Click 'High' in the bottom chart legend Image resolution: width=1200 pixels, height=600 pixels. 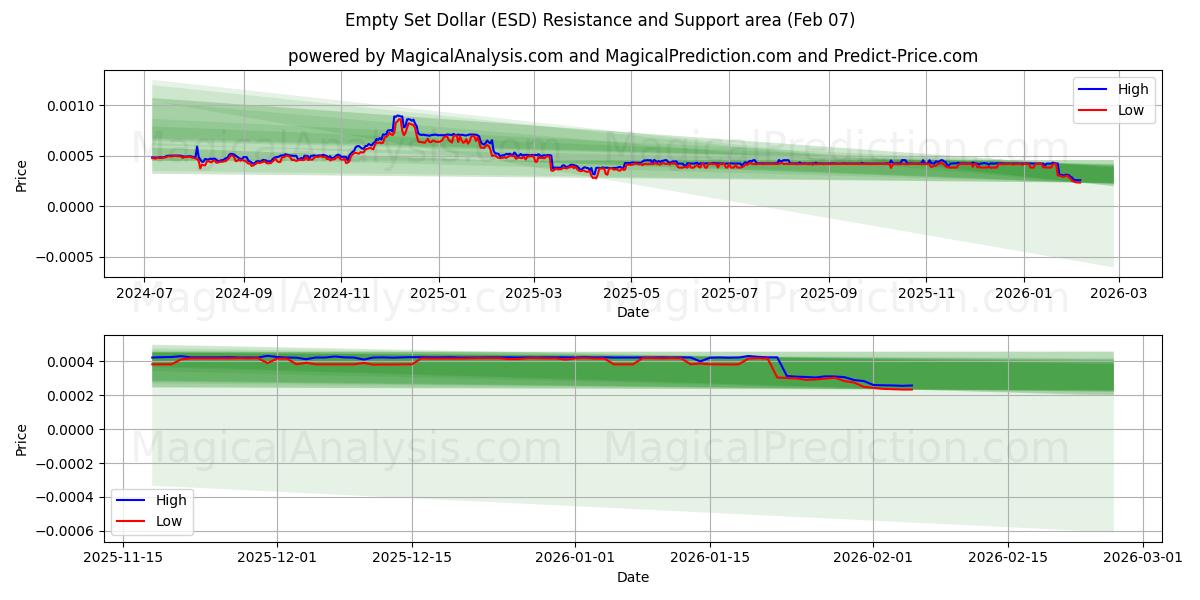pyautogui.click(x=171, y=500)
